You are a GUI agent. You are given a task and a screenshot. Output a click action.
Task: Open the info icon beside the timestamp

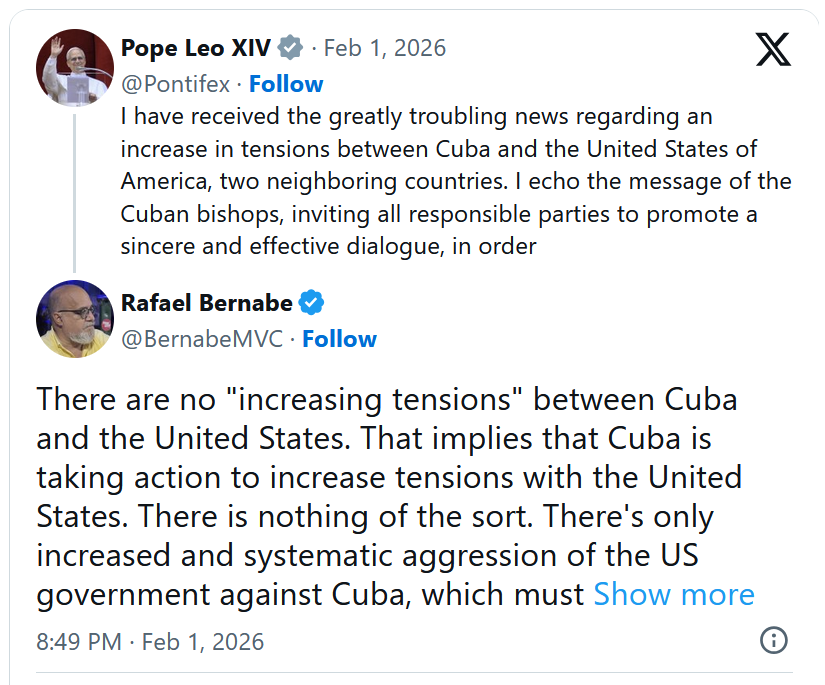[774, 640]
